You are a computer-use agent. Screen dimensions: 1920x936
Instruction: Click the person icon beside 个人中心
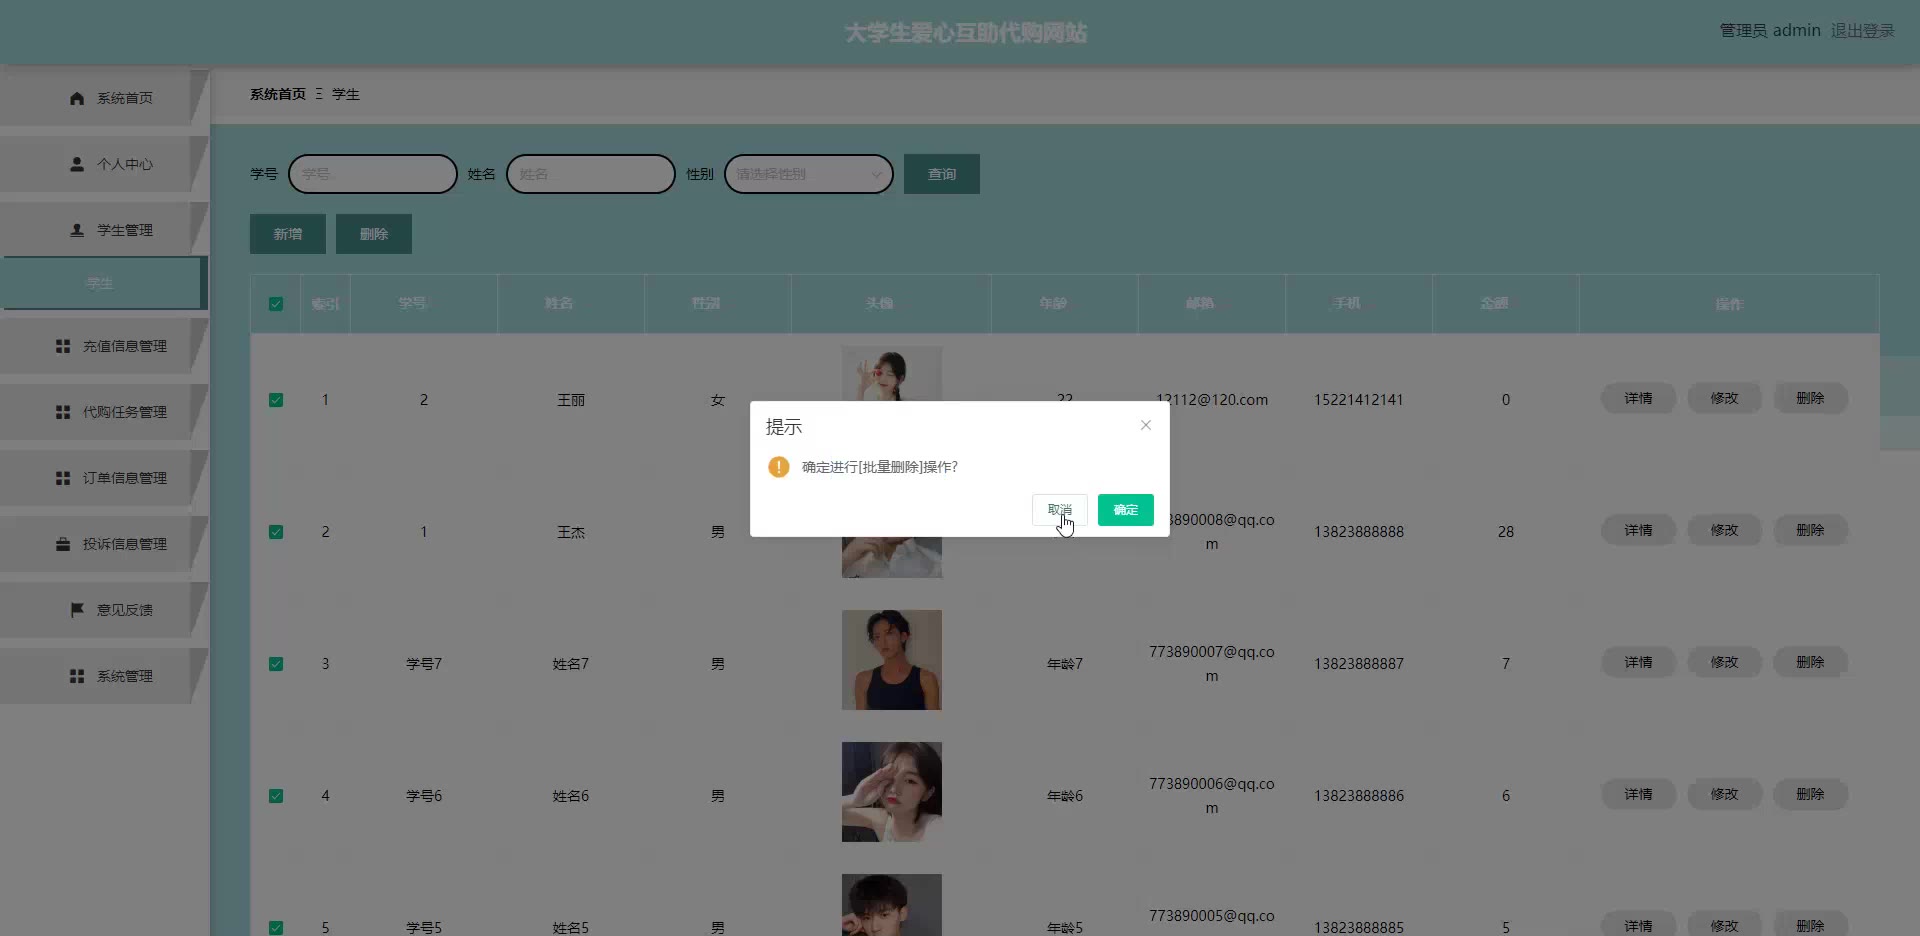[77, 164]
